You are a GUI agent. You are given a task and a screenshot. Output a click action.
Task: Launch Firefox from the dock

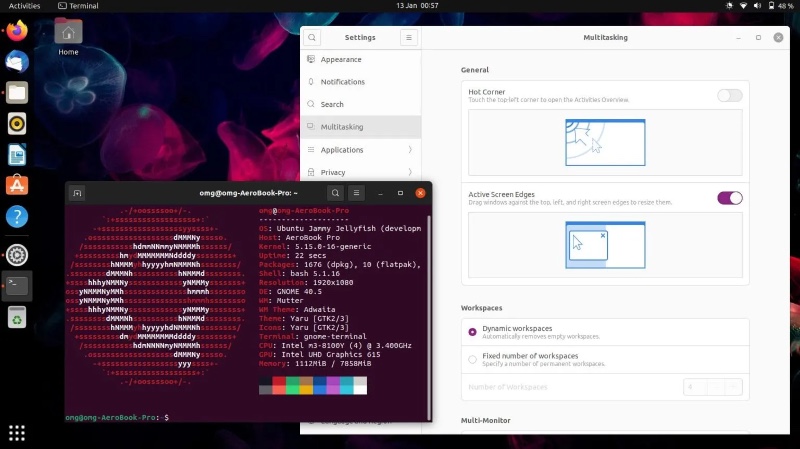pyautogui.click(x=17, y=30)
